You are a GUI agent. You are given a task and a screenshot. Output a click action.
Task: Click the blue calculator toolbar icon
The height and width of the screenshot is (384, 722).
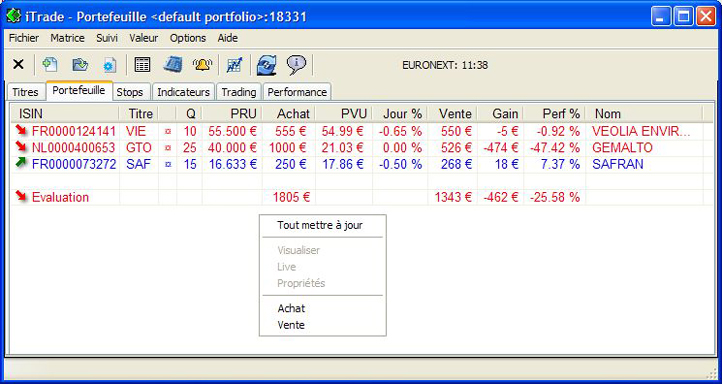pos(173,64)
